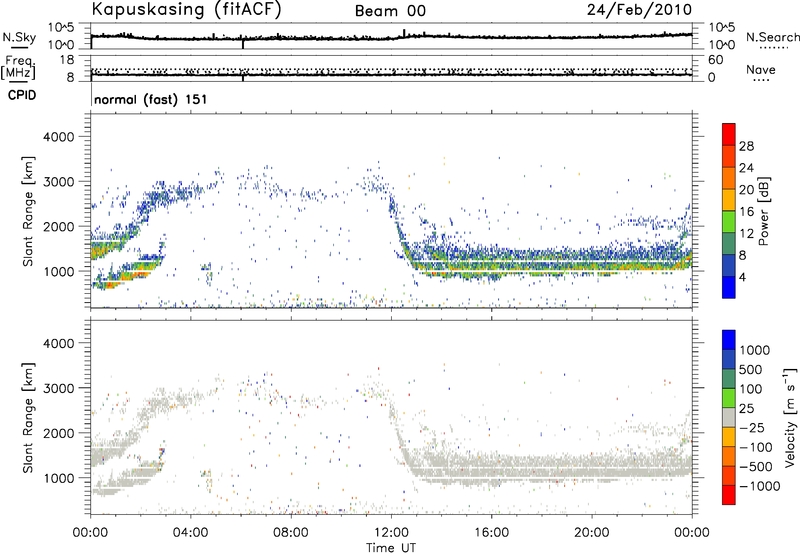Screen dimensions: 800x554
Task: Click the red bottom segment of Velocity colorbar
Action: [x=729, y=495]
